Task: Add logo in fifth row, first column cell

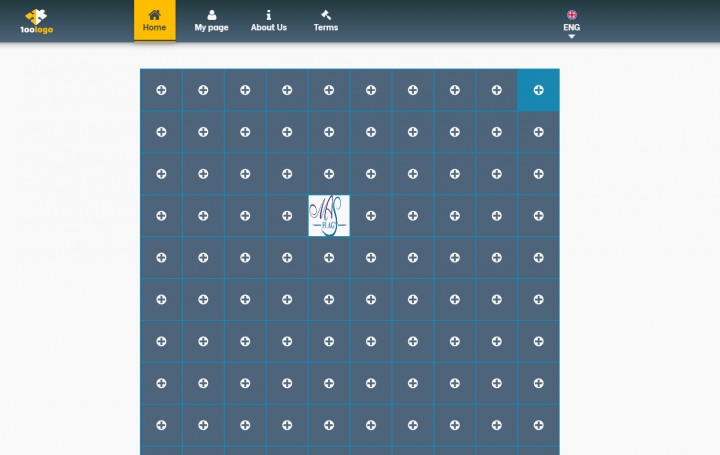Action: point(161,258)
